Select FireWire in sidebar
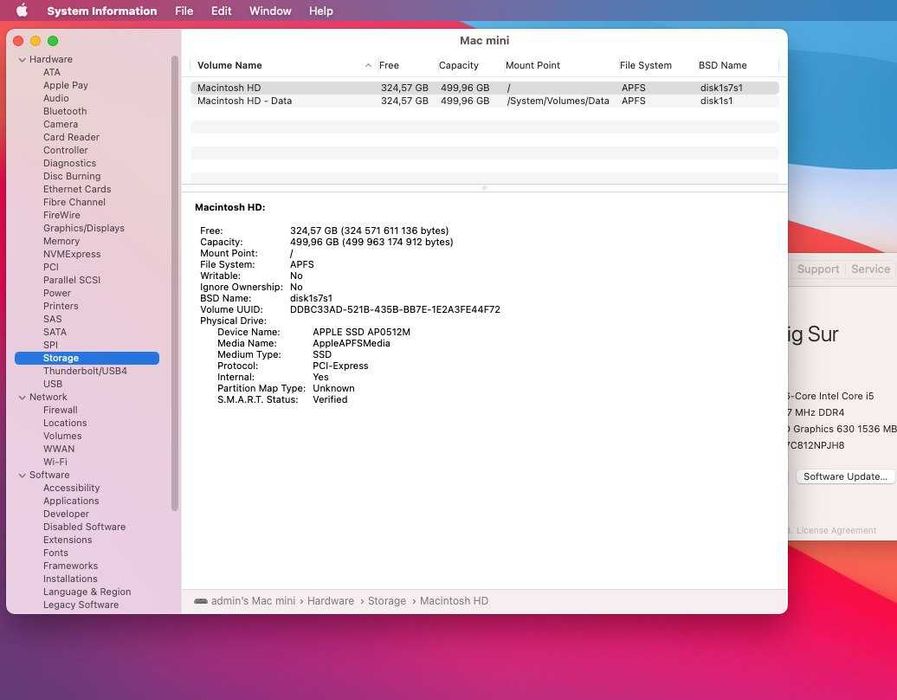 [x=61, y=215]
